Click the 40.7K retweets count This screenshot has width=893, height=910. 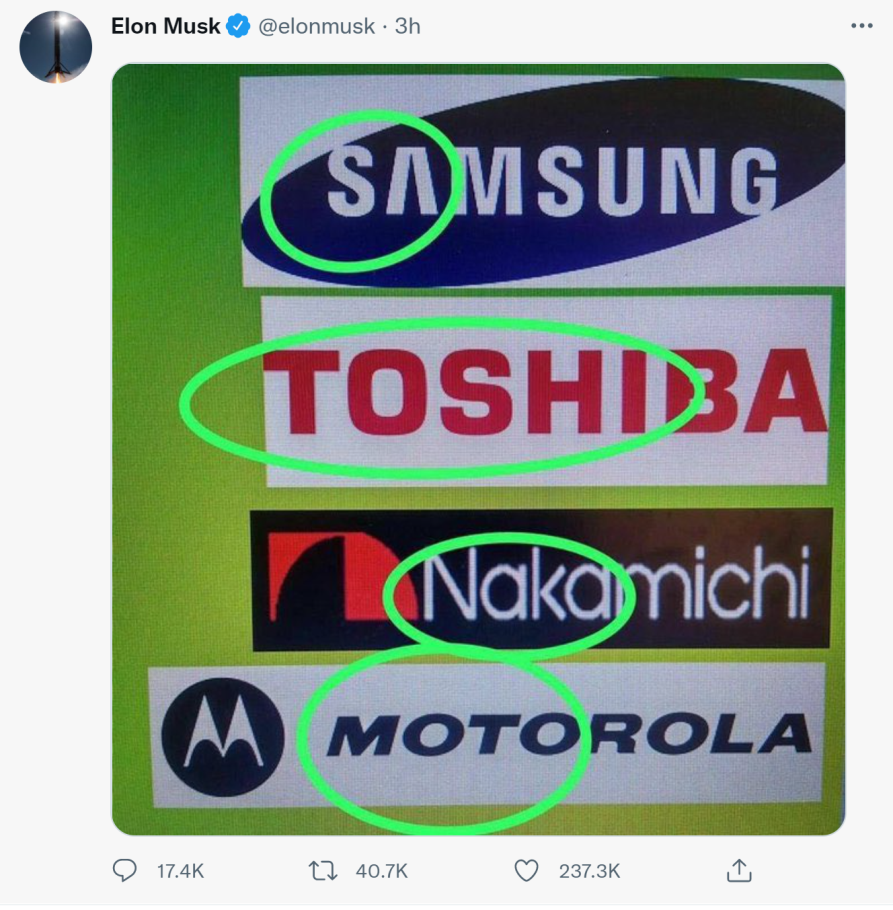(x=382, y=871)
